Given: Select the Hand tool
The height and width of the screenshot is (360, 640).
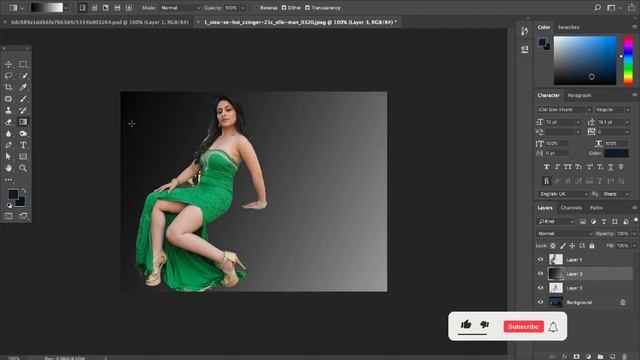Looking at the screenshot, I should pyautogui.click(x=8, y=168).
